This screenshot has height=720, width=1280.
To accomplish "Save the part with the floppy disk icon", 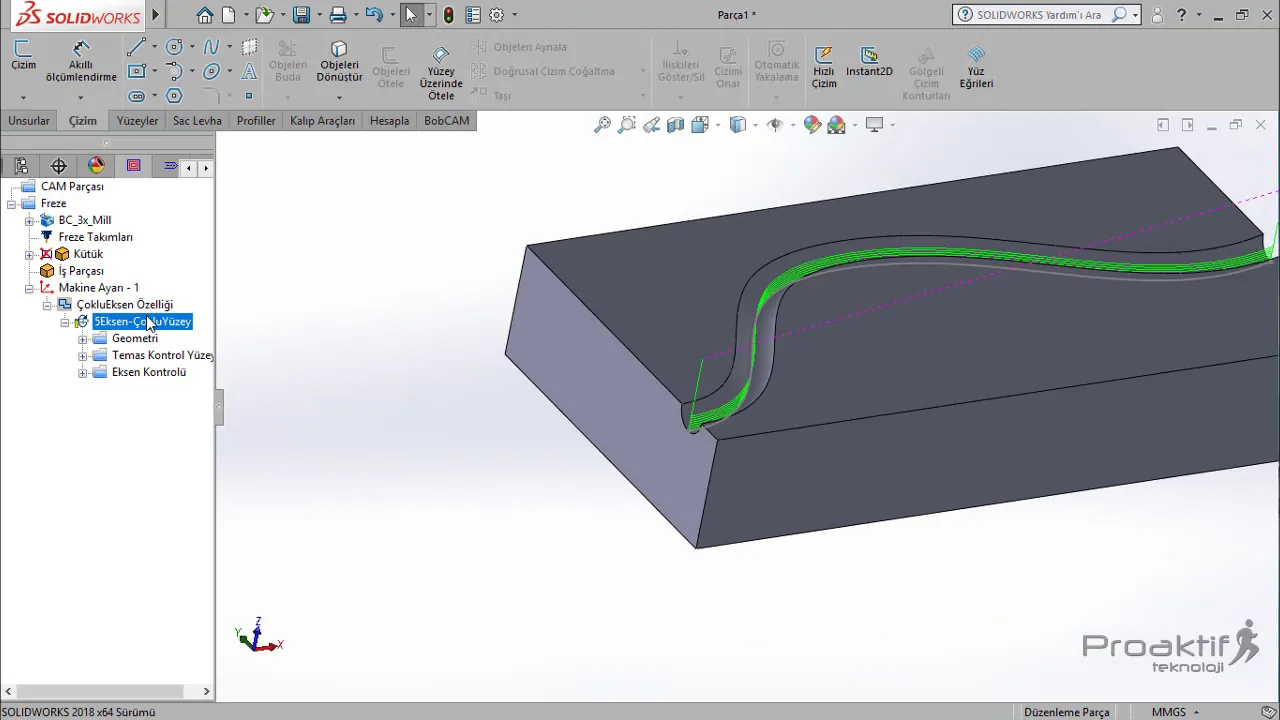I will tap(300, 15).
